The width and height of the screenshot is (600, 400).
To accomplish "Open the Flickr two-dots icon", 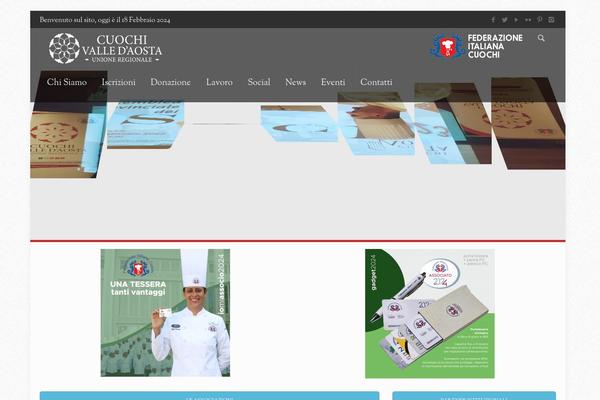I will tap(528, 20).
